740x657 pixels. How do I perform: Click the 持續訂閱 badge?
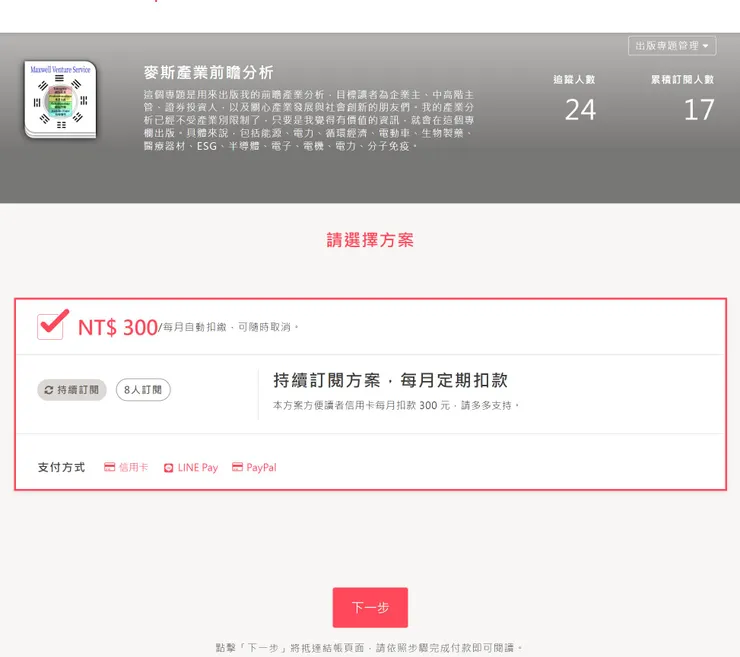click(72, 390)
